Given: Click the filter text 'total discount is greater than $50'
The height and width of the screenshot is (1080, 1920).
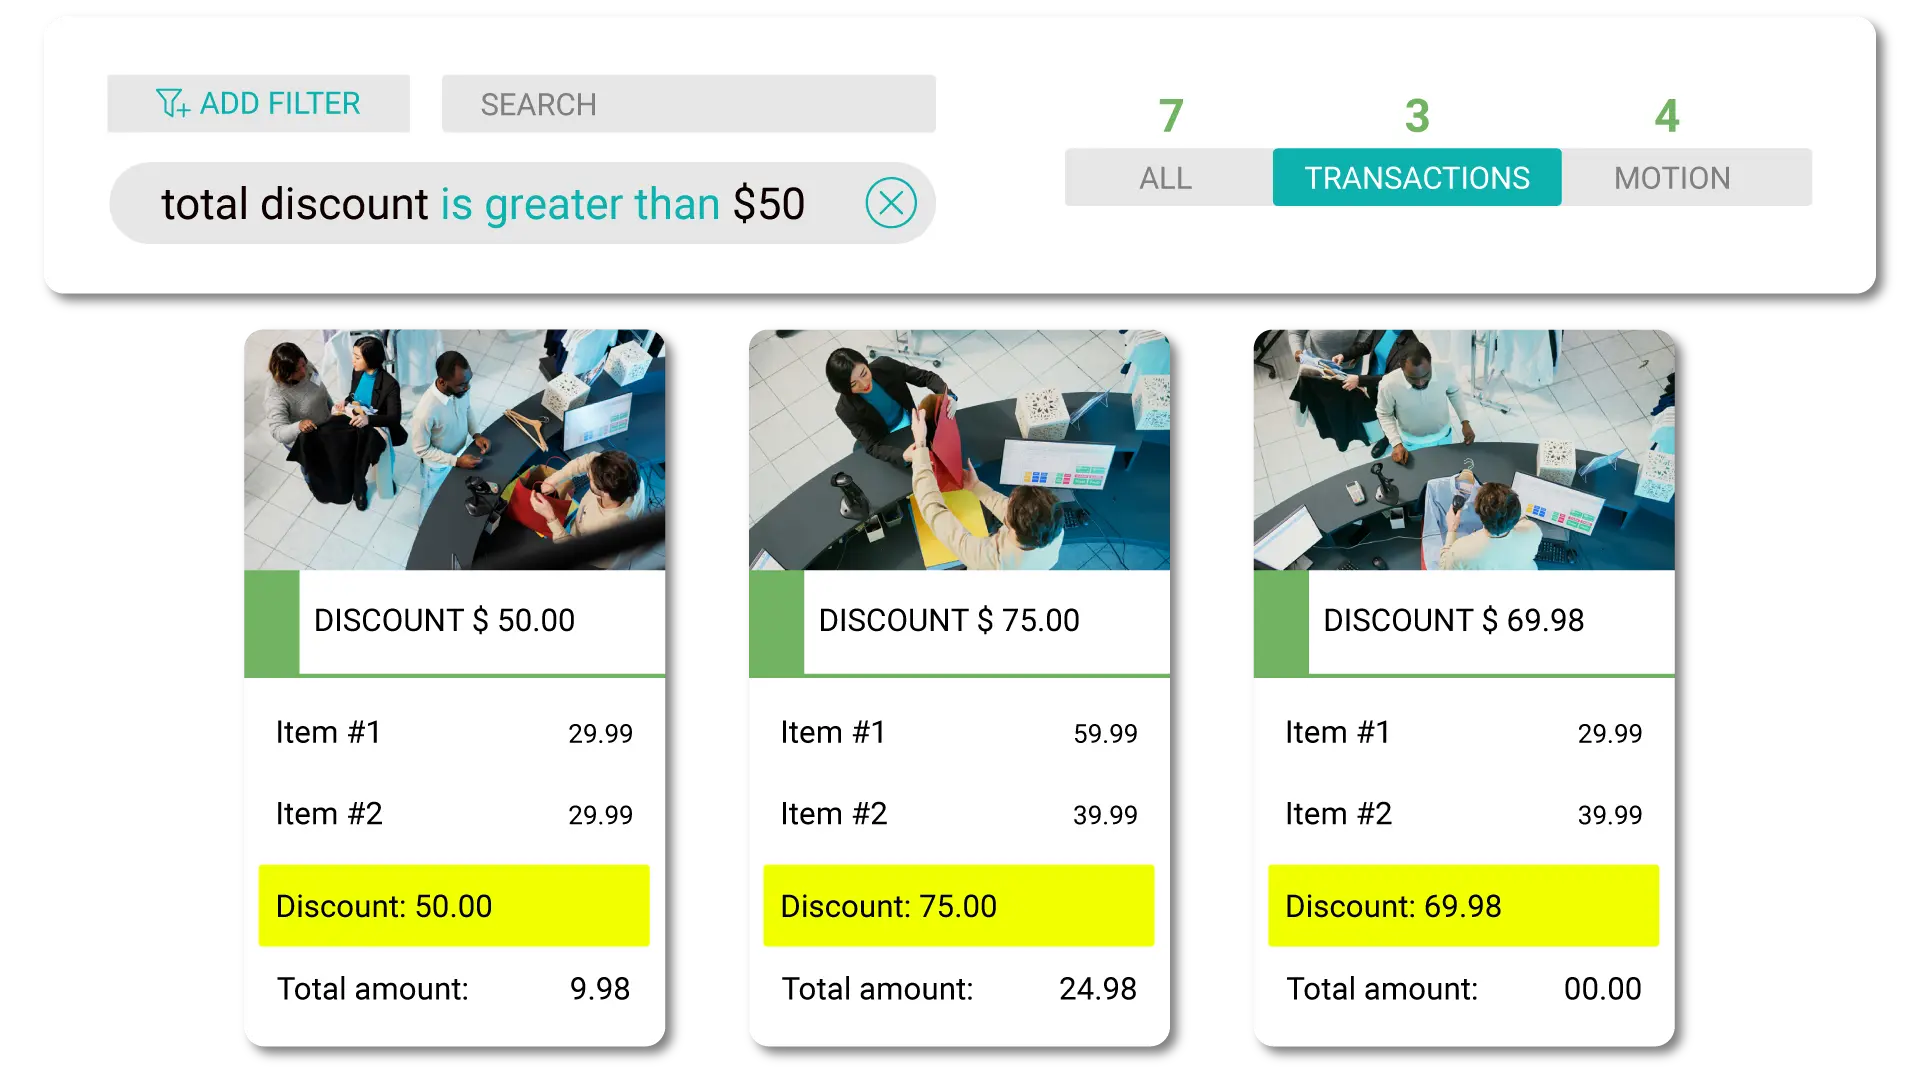Looking at the screenshot, I should tap(484, 203).
